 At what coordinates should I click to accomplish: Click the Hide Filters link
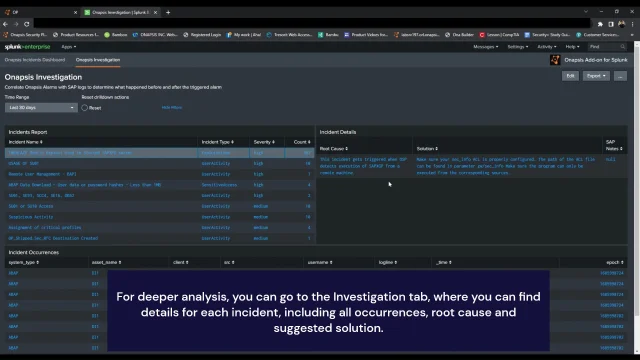pos(172,108)
